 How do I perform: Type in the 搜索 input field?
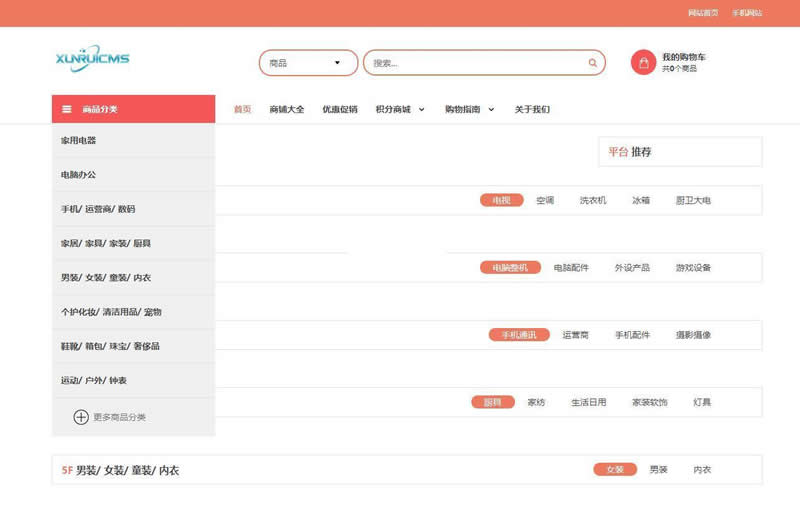coord(475,63)
